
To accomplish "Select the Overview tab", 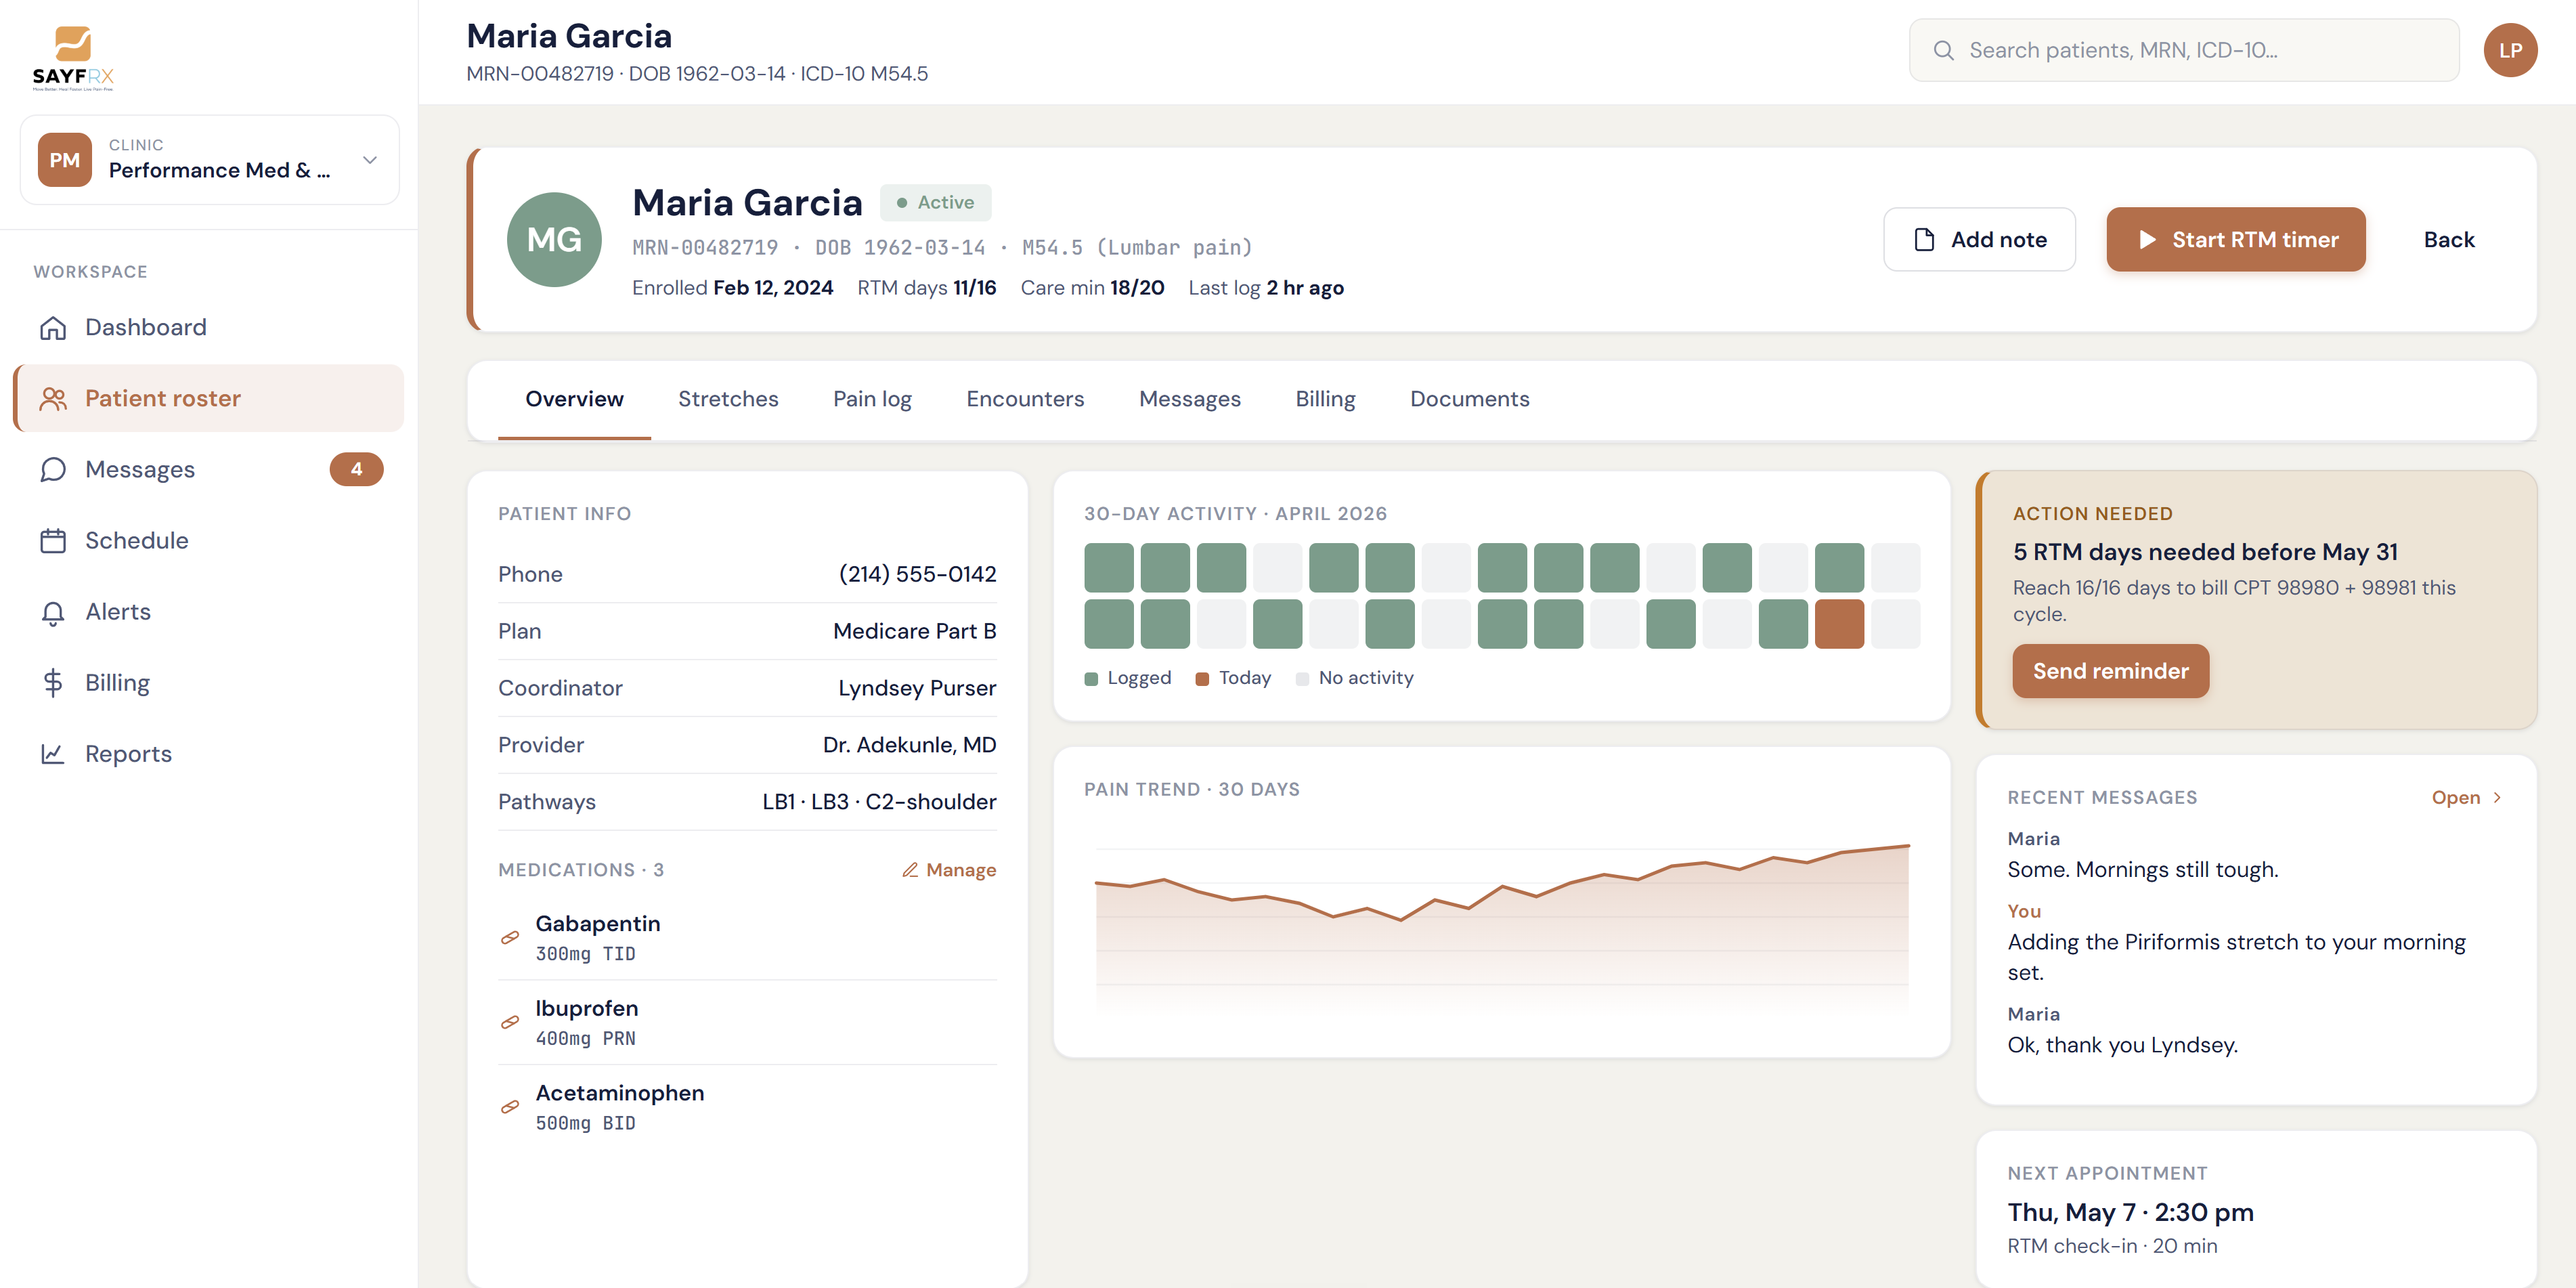I will coord(574,399).
